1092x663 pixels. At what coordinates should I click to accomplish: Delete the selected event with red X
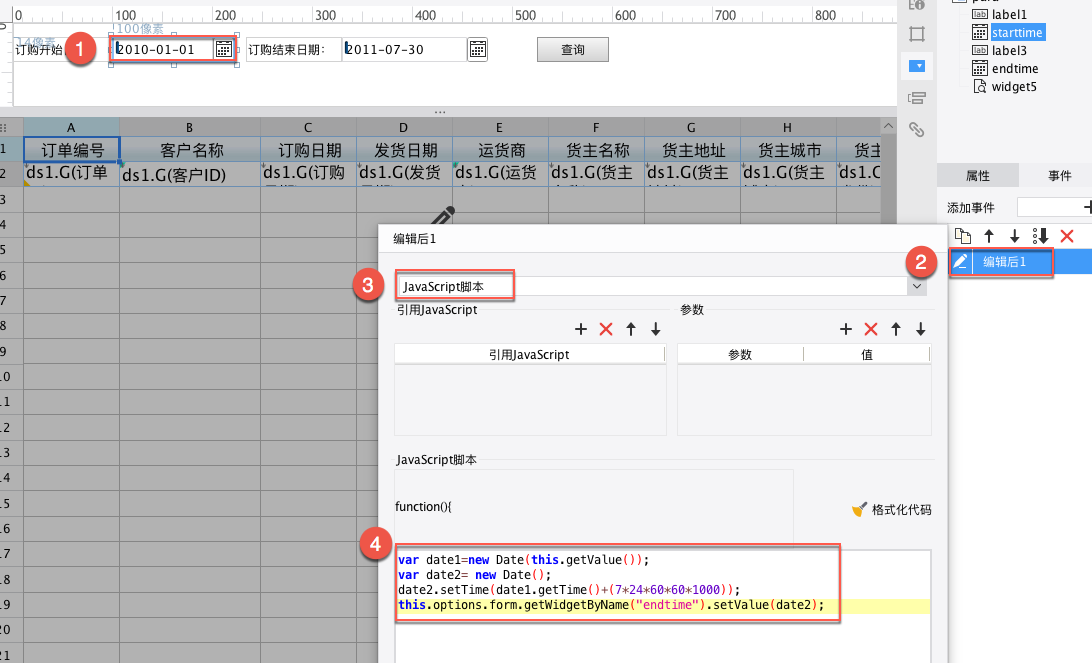(x=1066, y=236)
